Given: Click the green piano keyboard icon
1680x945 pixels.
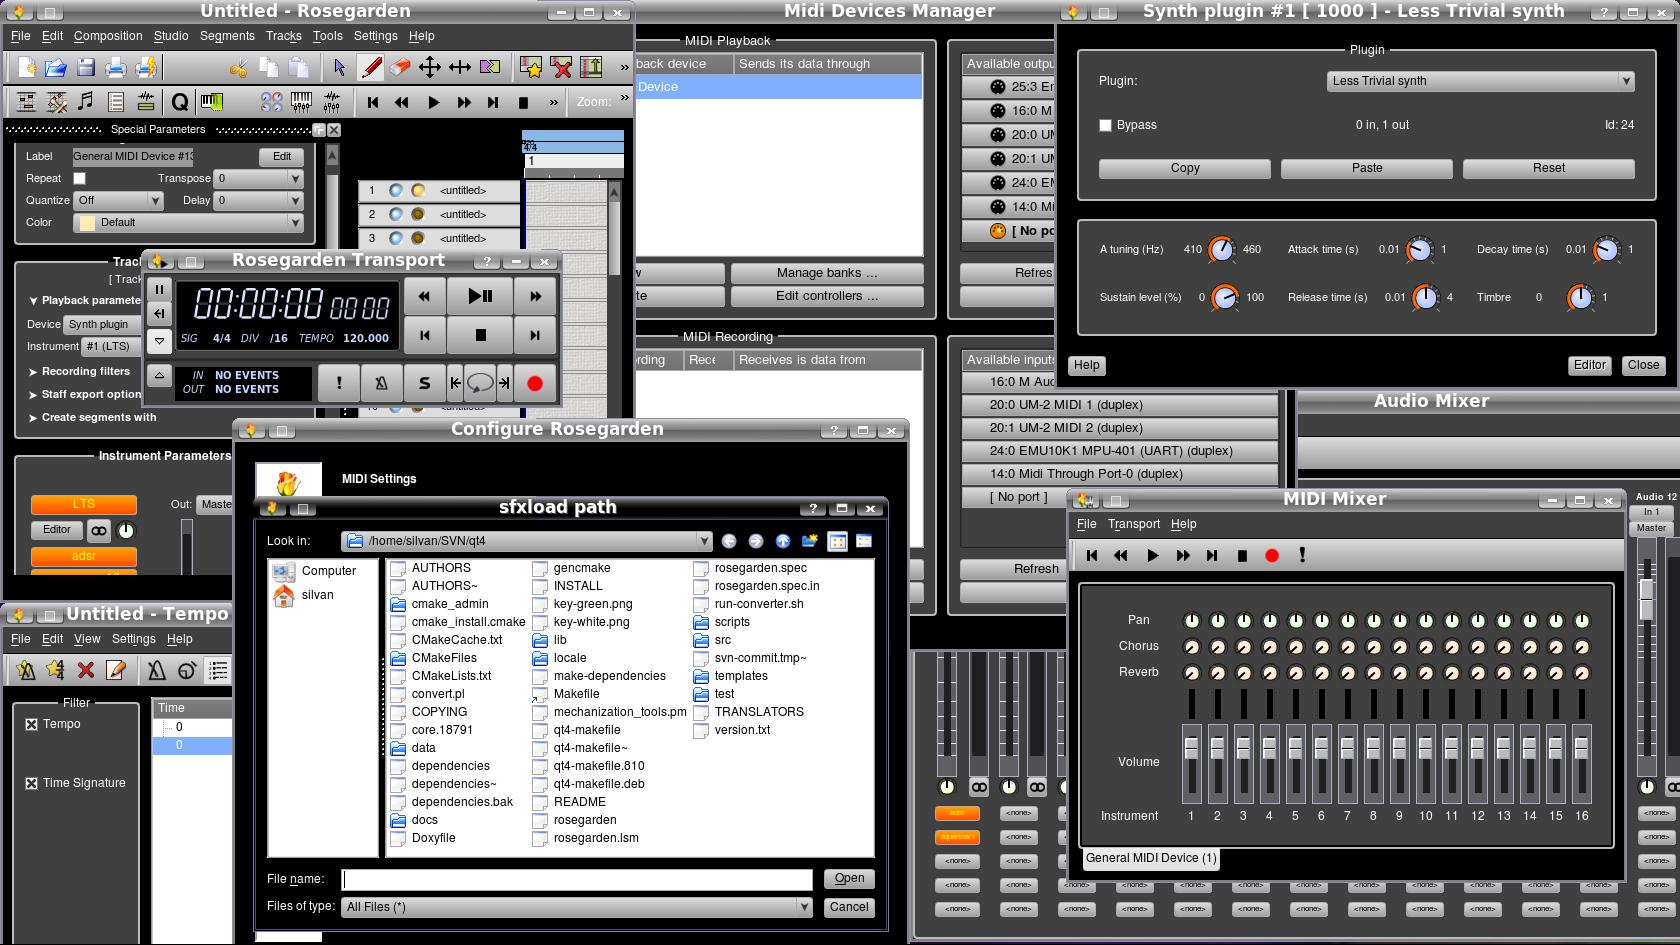Looking at the screenshot, I should (211, 102).
